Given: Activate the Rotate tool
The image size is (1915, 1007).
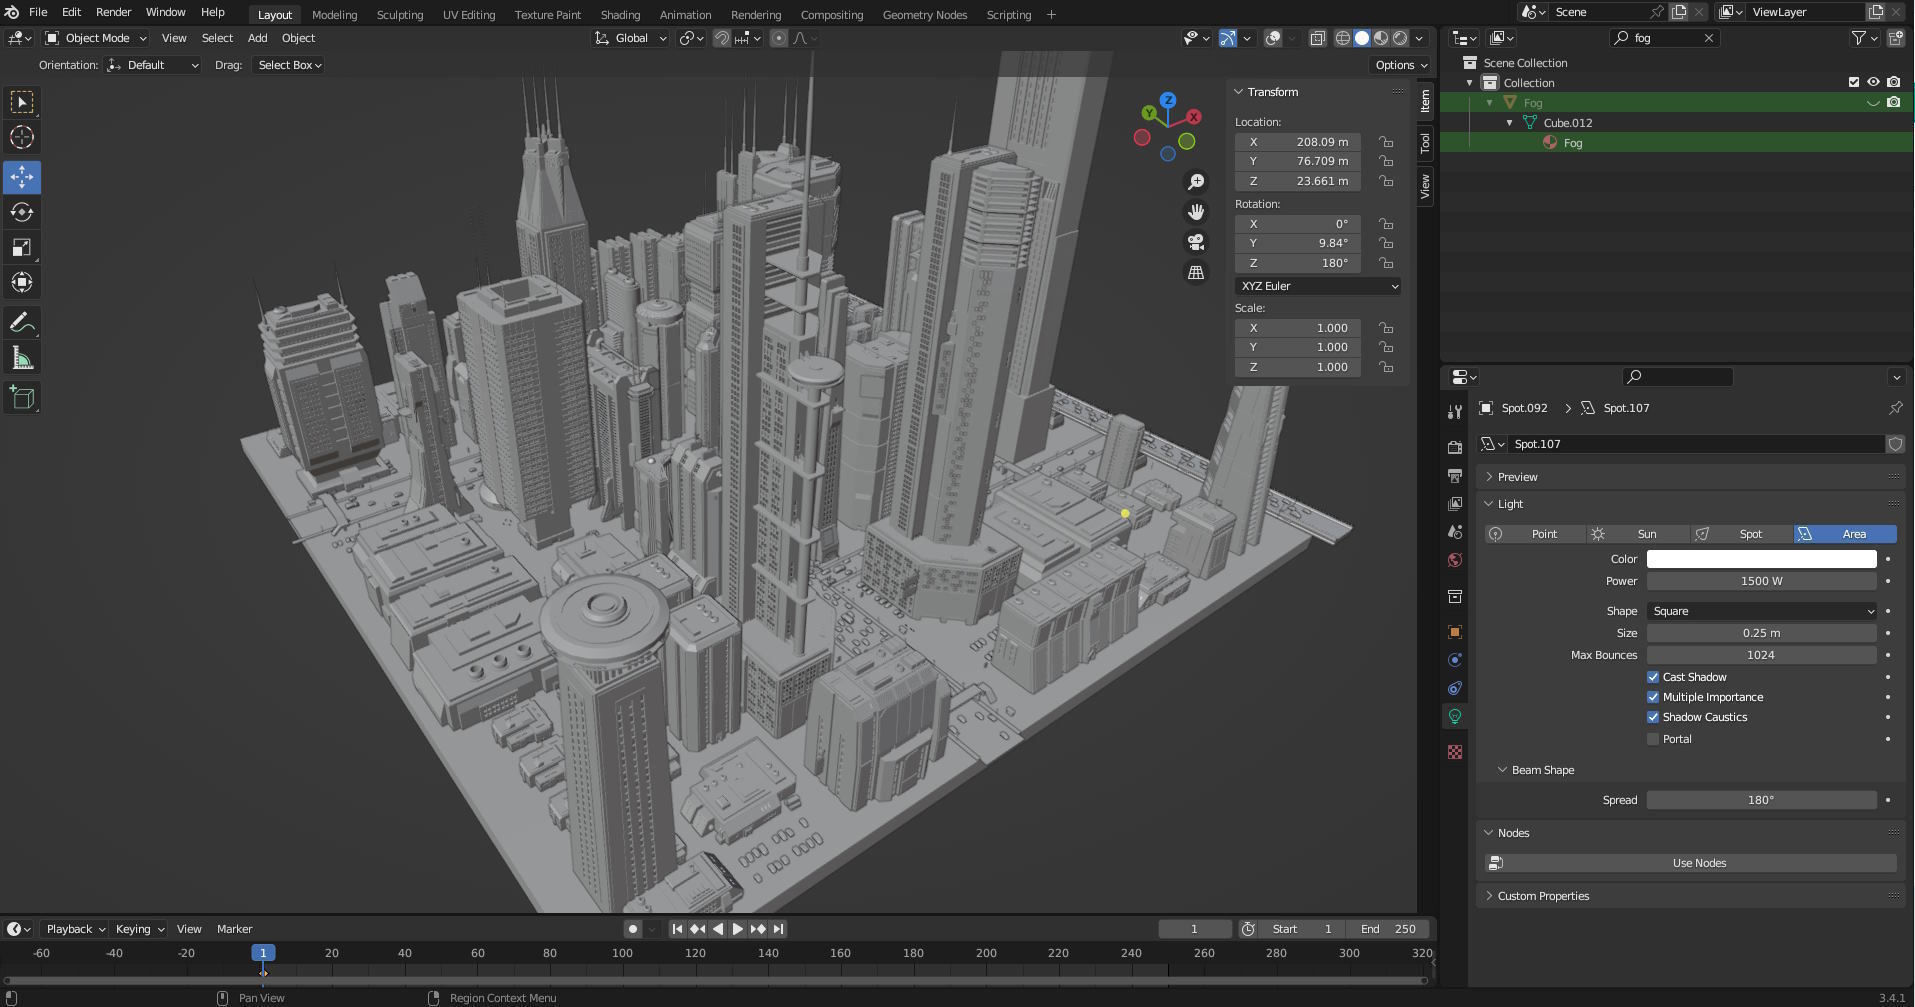Looking at the screenshot, I should (22, 212).
